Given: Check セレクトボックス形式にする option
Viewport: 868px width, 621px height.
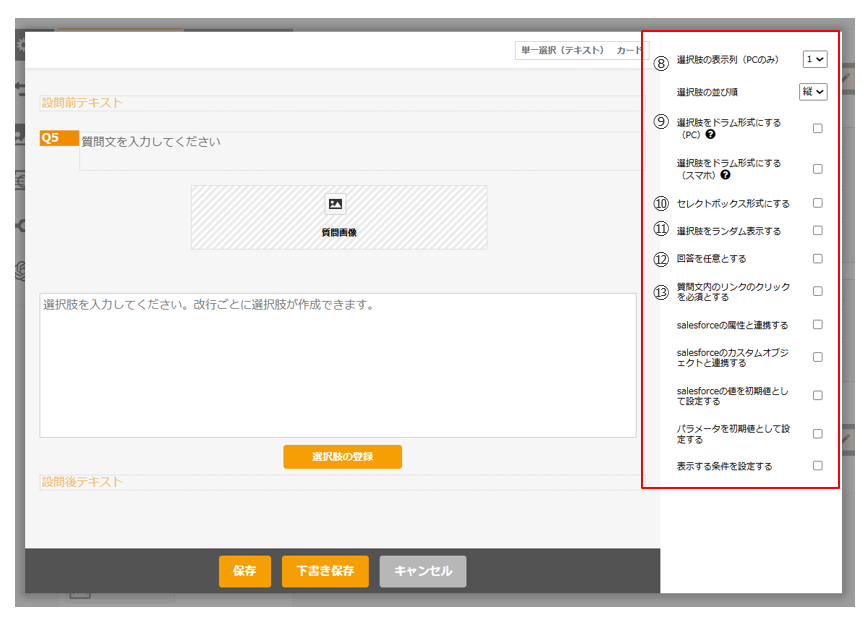Looking at the screenshot, I should pos(818,203).
